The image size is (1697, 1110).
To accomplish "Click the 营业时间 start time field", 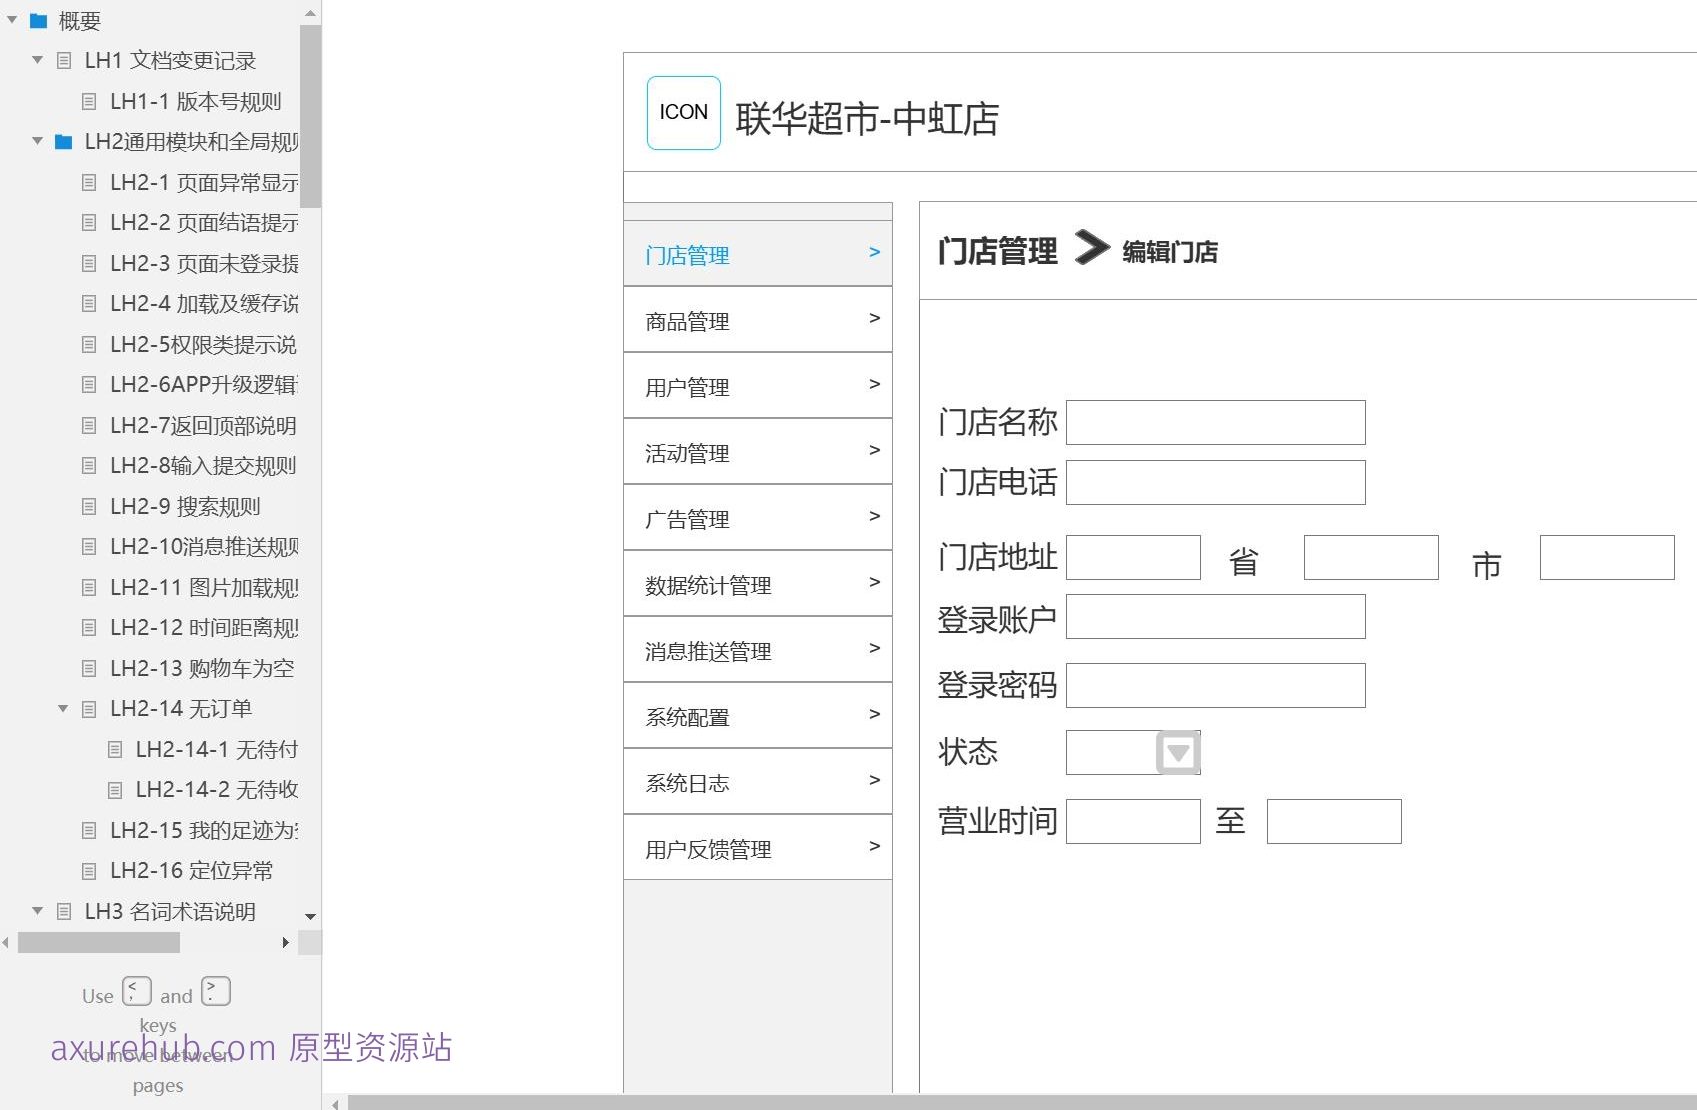I will pos(1134,822).
